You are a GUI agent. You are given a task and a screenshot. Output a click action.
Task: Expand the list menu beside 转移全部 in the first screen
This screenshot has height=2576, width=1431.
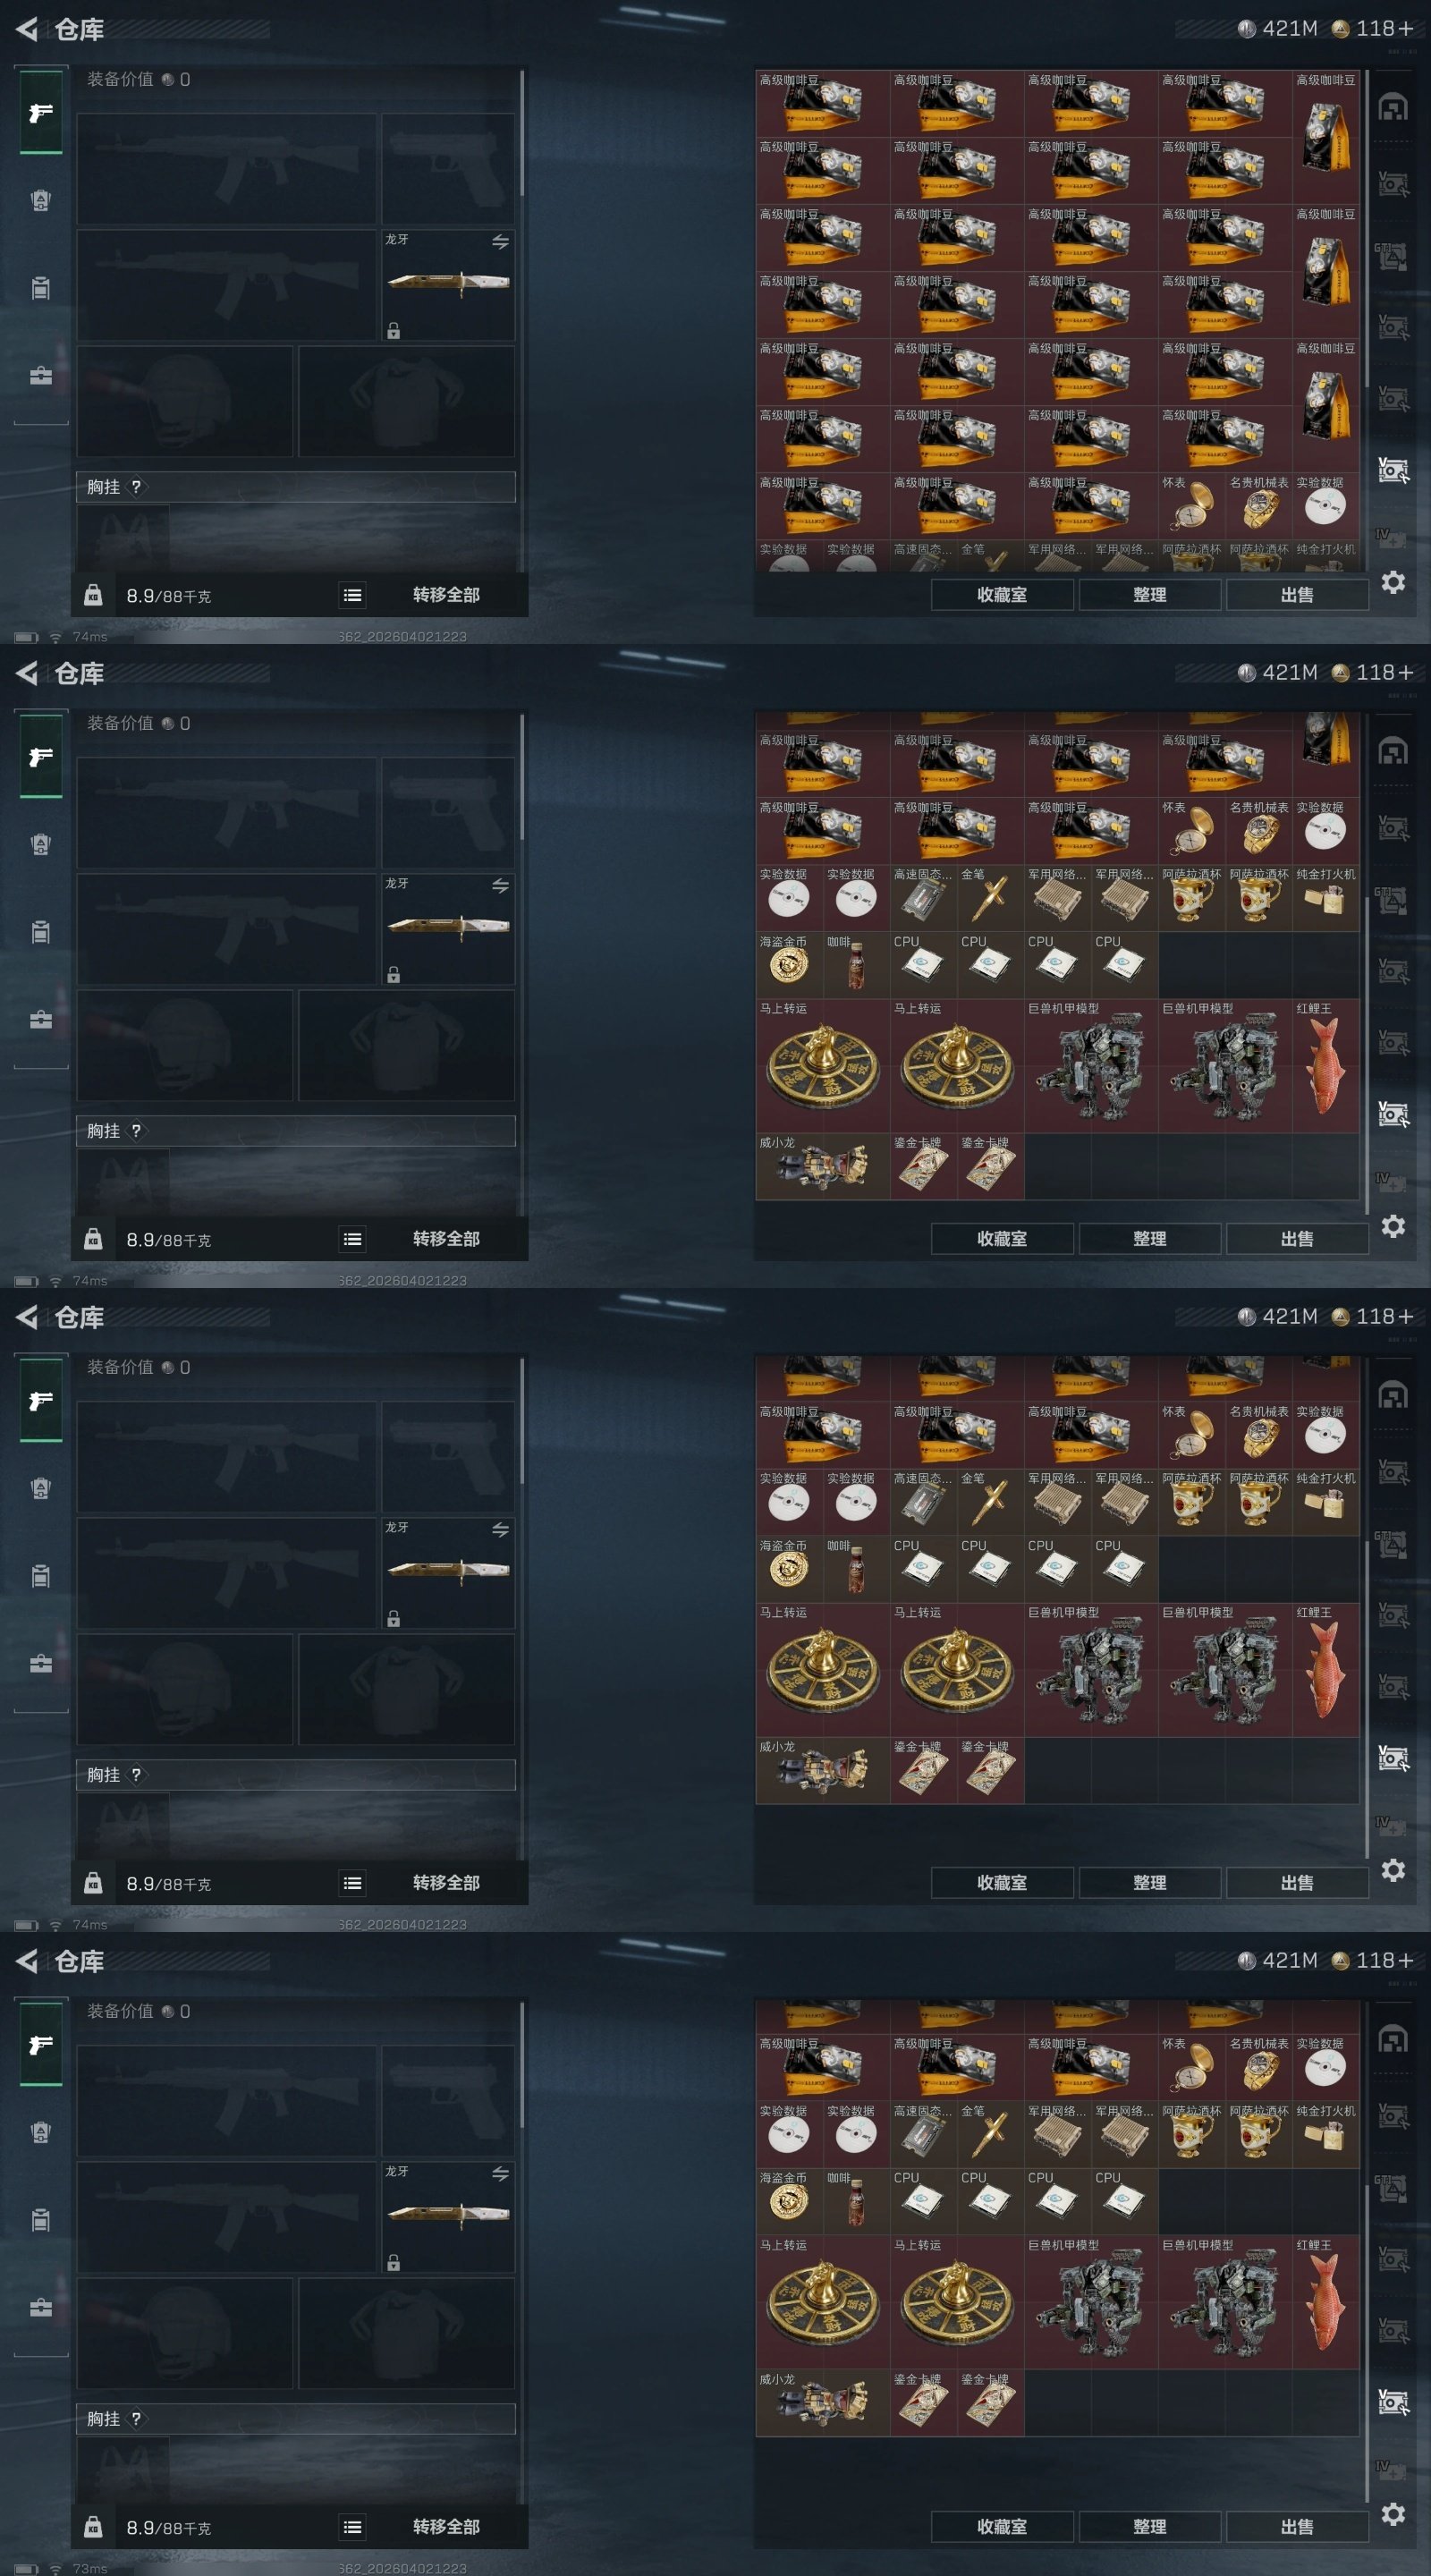click(352, 595)
